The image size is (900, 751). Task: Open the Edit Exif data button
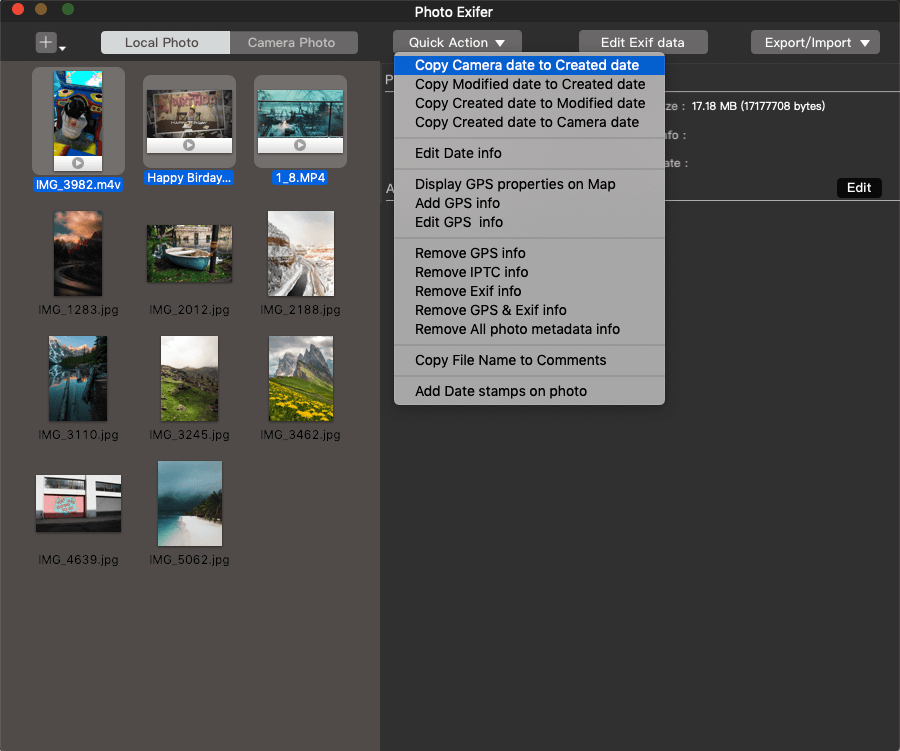pos(643,42)
